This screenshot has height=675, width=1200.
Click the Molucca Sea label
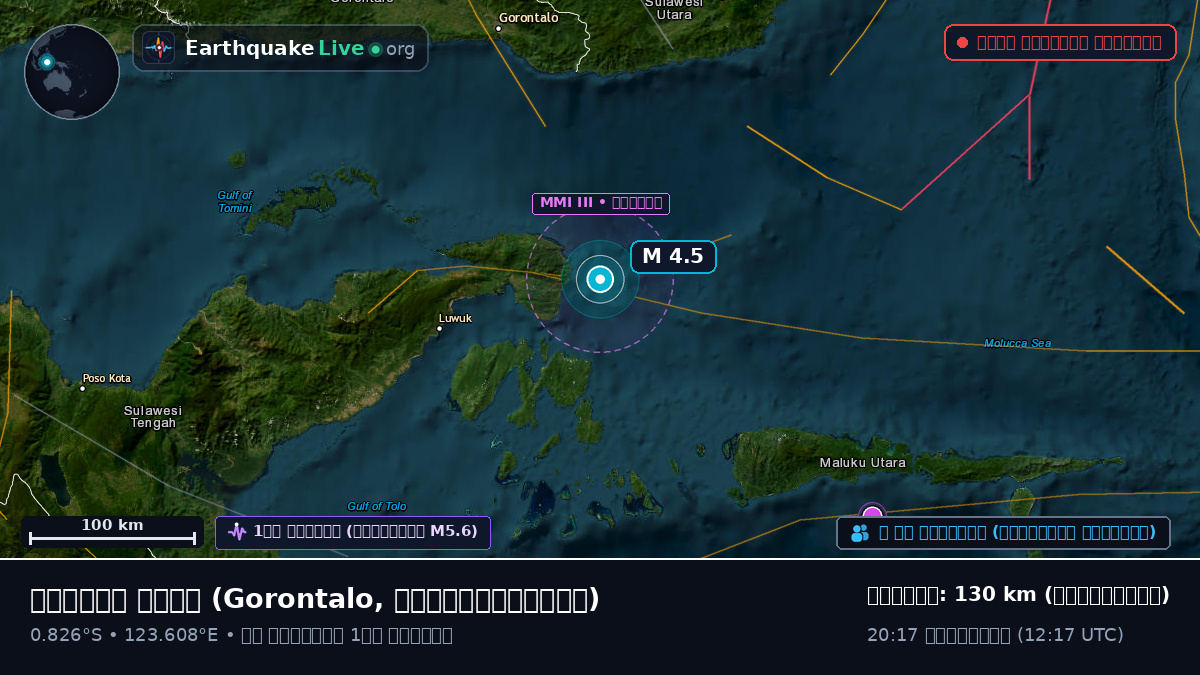(1017, 343)
